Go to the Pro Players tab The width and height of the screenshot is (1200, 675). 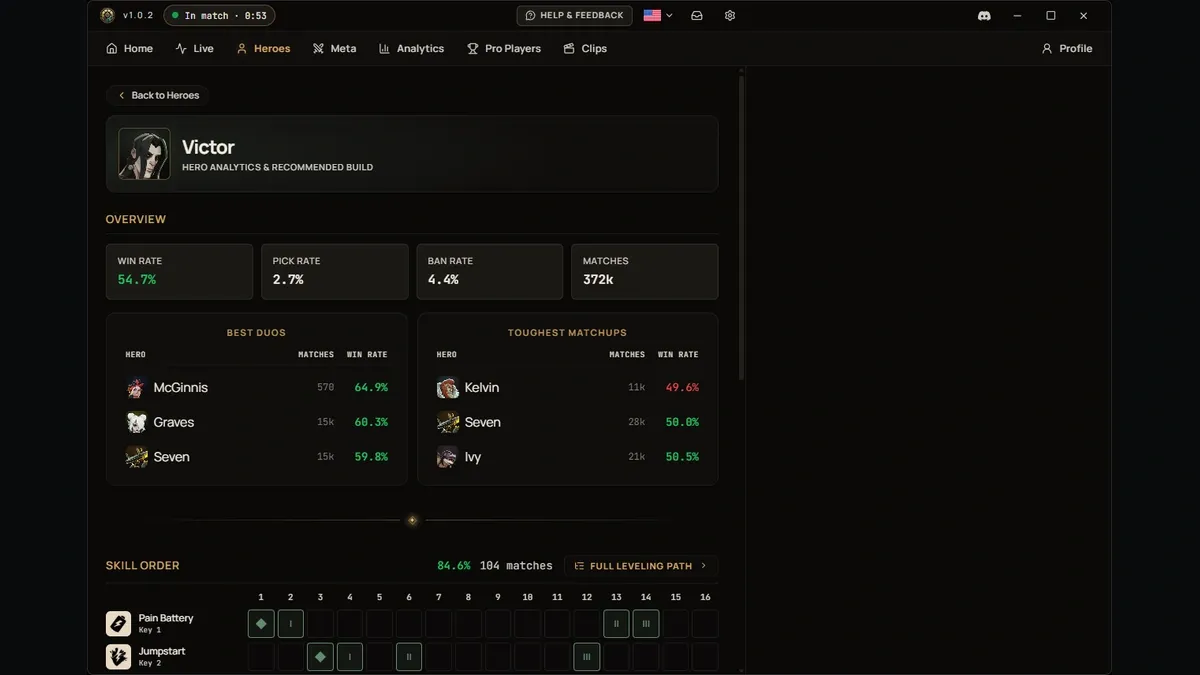pos(504,48)
